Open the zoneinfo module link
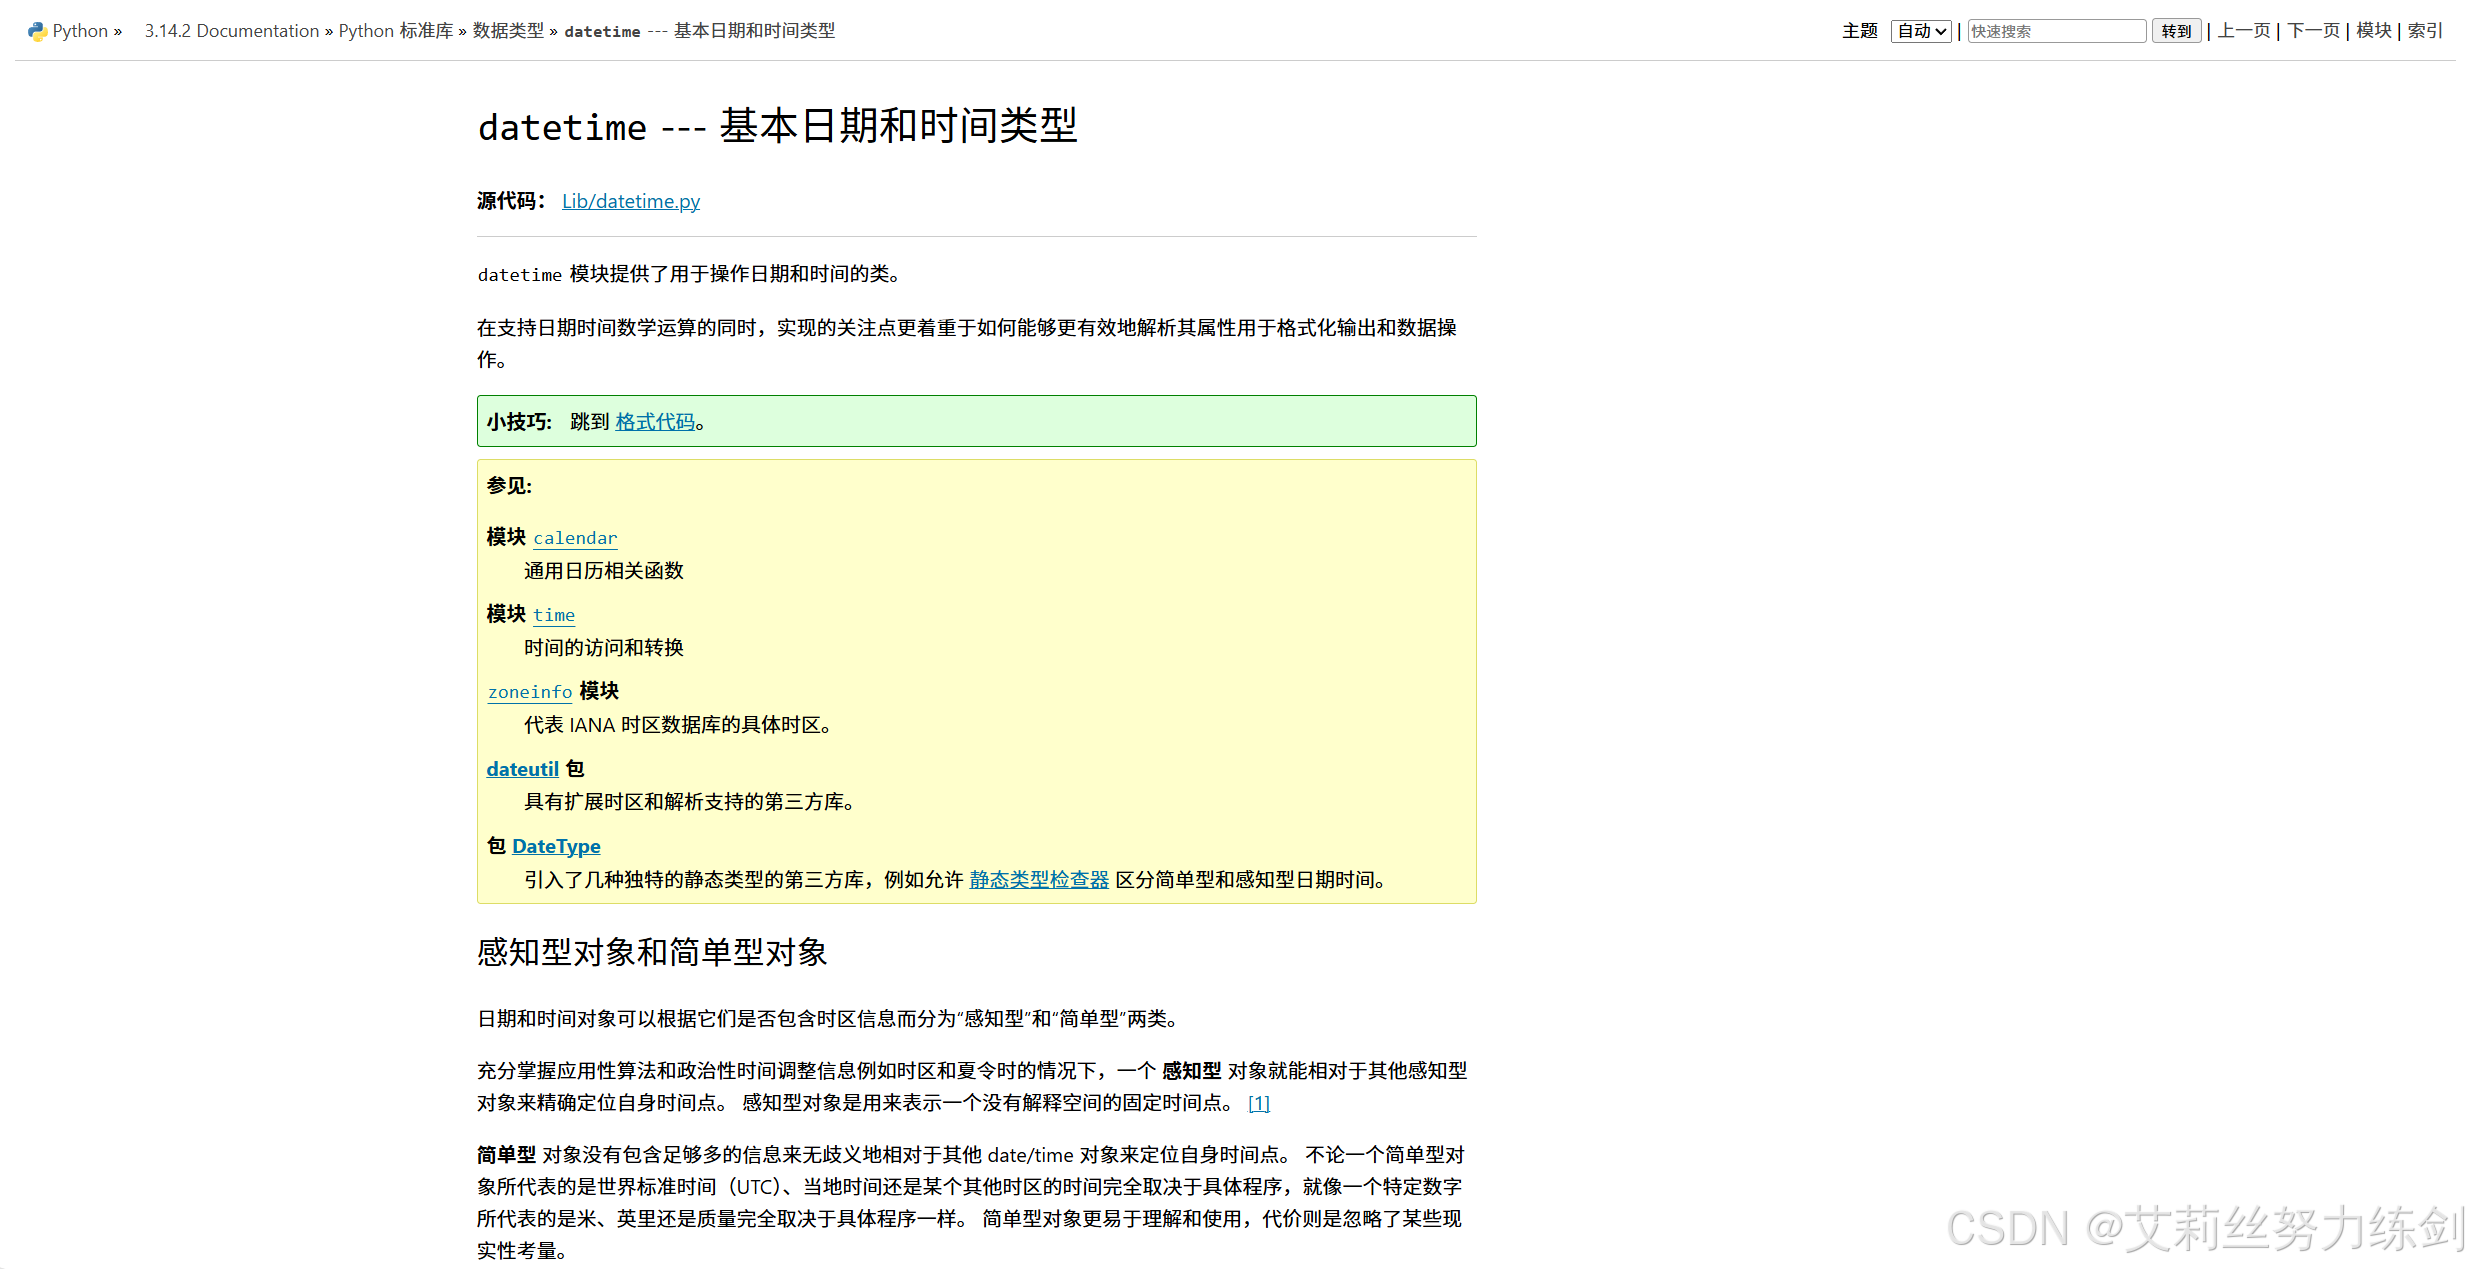Viewport: 2470px width, 1269px height. coord(530,692)
